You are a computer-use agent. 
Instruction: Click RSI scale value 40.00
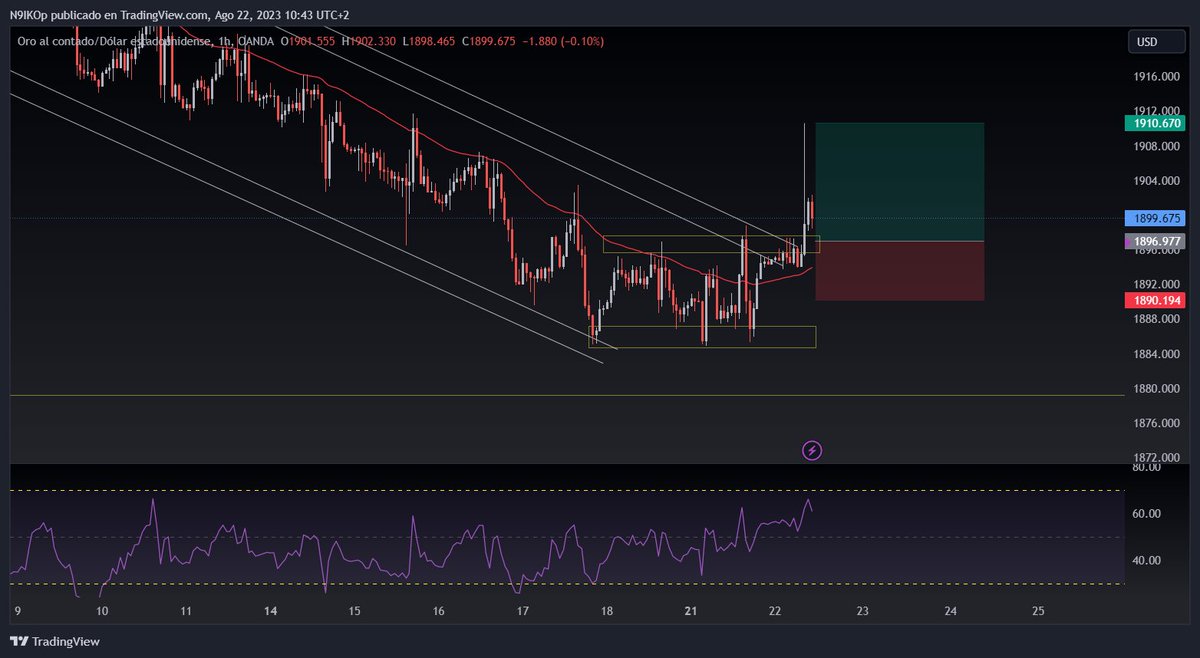[x=1146, y=560]
